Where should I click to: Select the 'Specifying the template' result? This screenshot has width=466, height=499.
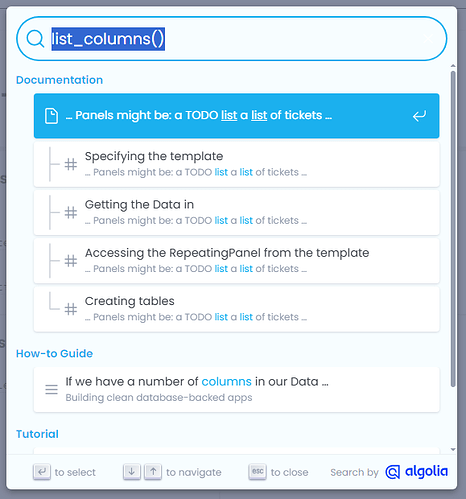[x=236, y=164]
